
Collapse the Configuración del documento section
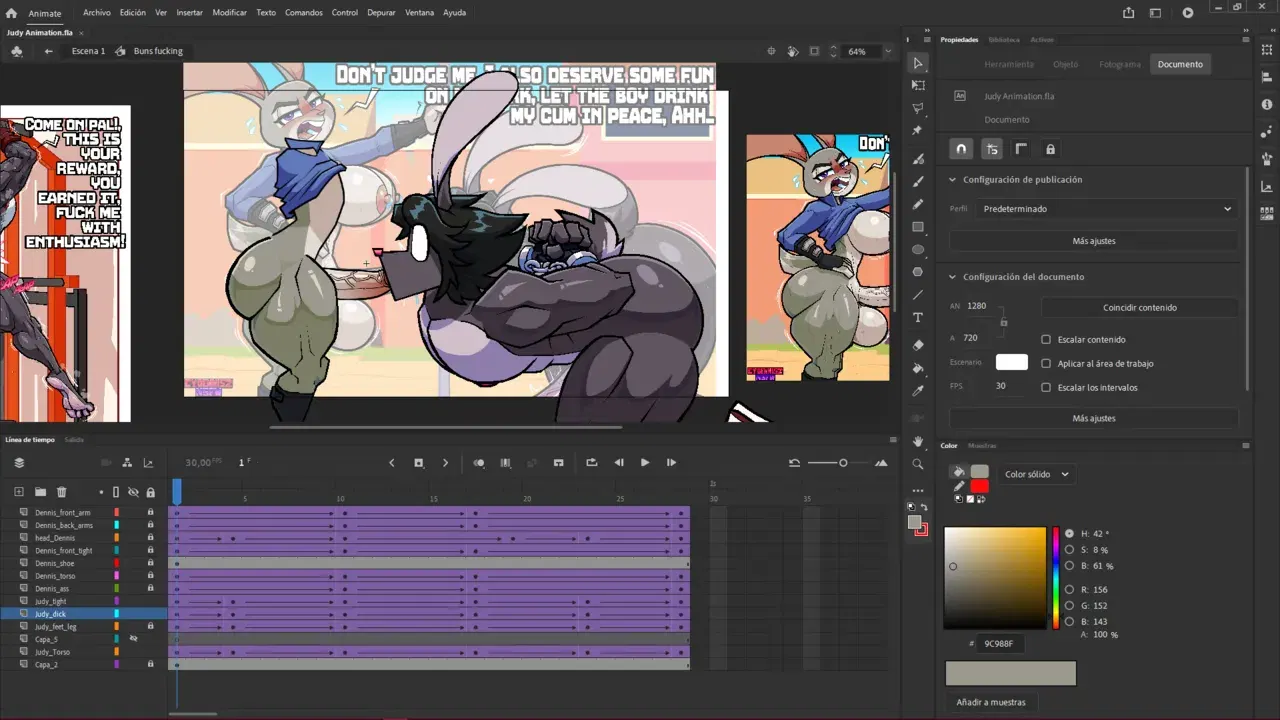(953, 277)
